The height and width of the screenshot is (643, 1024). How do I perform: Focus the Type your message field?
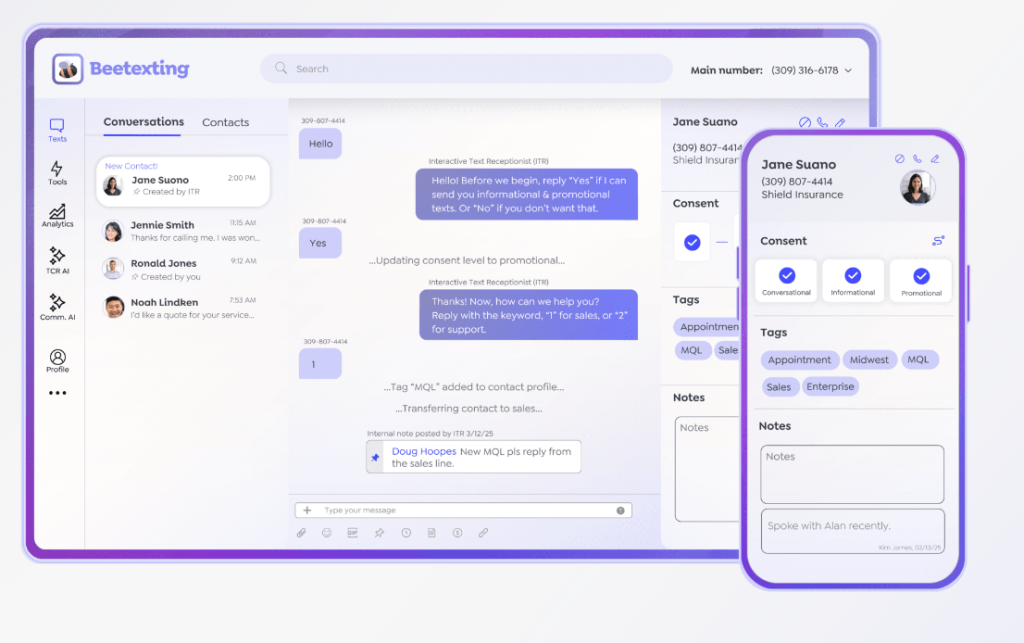(x=464, y=510)
